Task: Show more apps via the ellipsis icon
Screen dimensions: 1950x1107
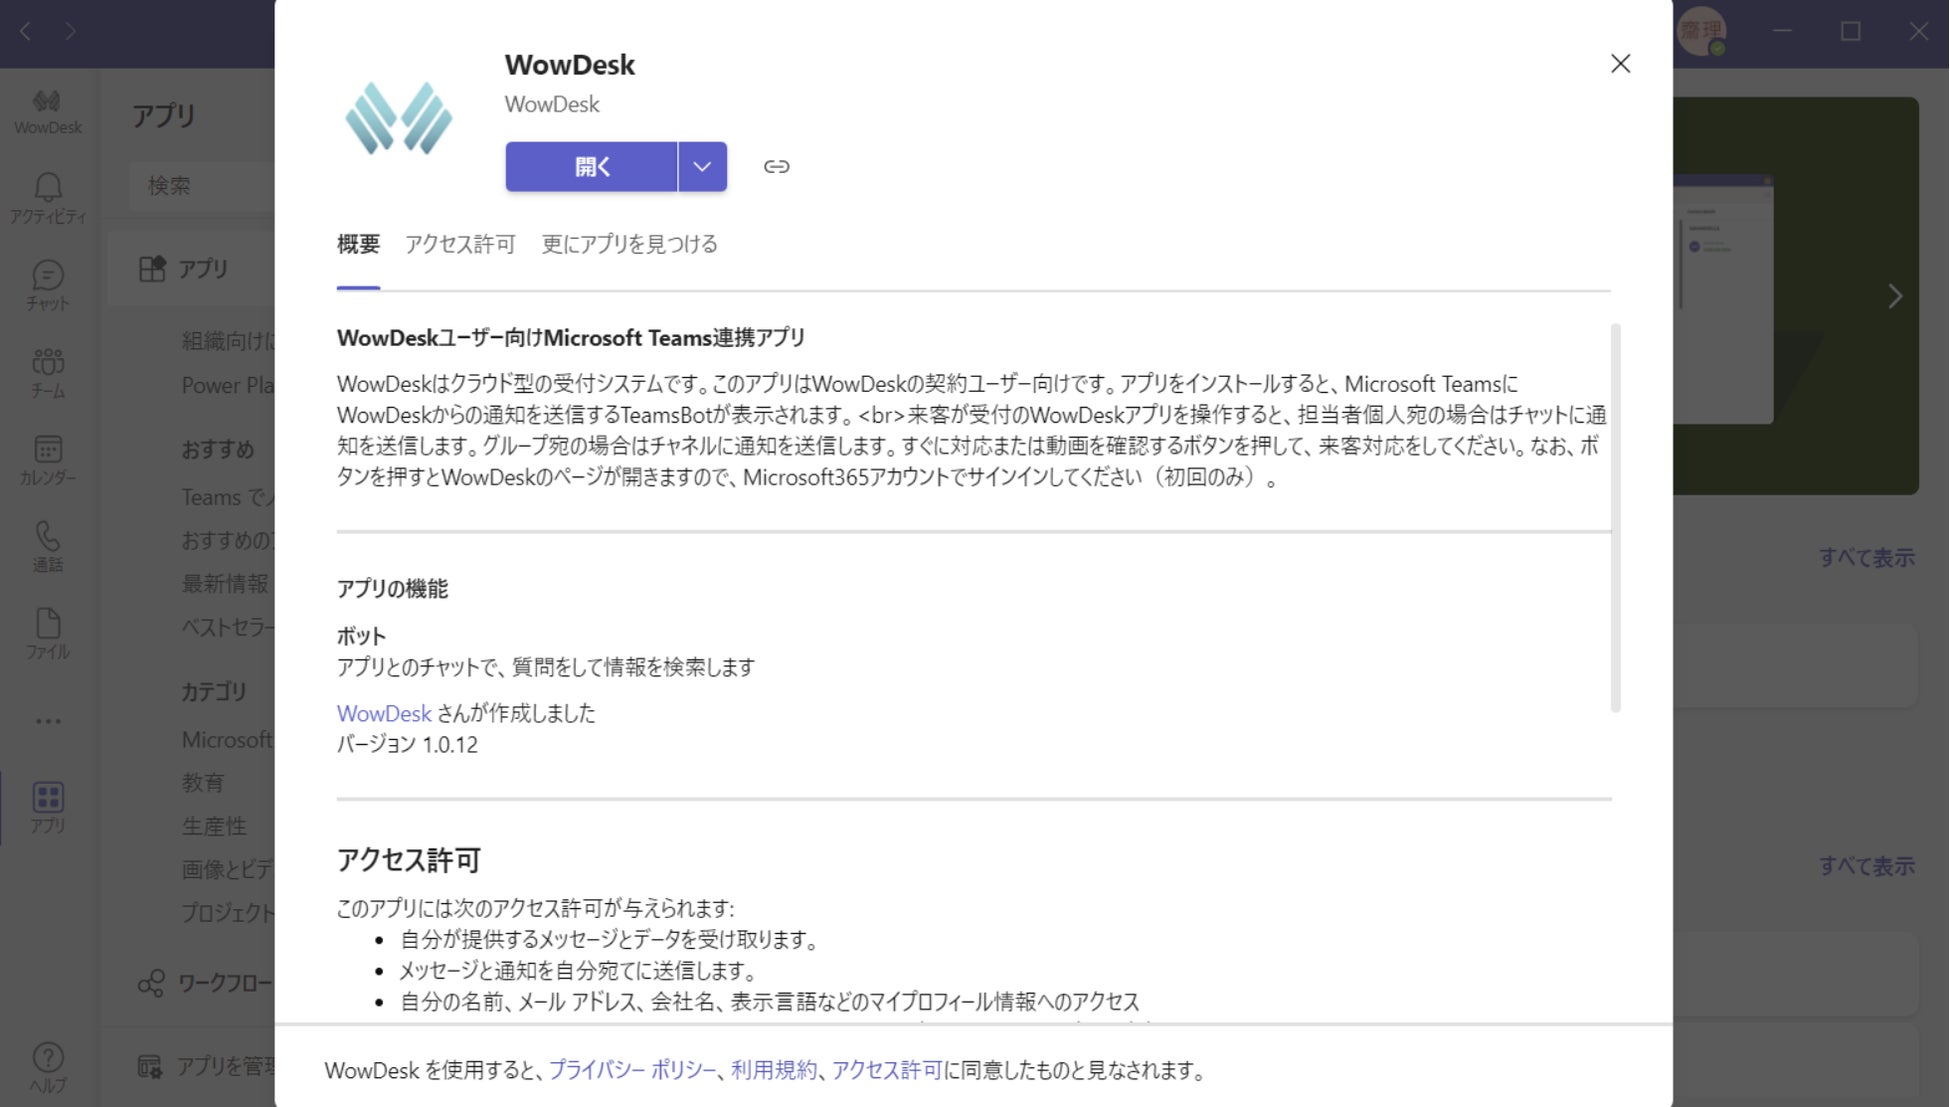Action: pyautogui.click(x=48, y=721)
